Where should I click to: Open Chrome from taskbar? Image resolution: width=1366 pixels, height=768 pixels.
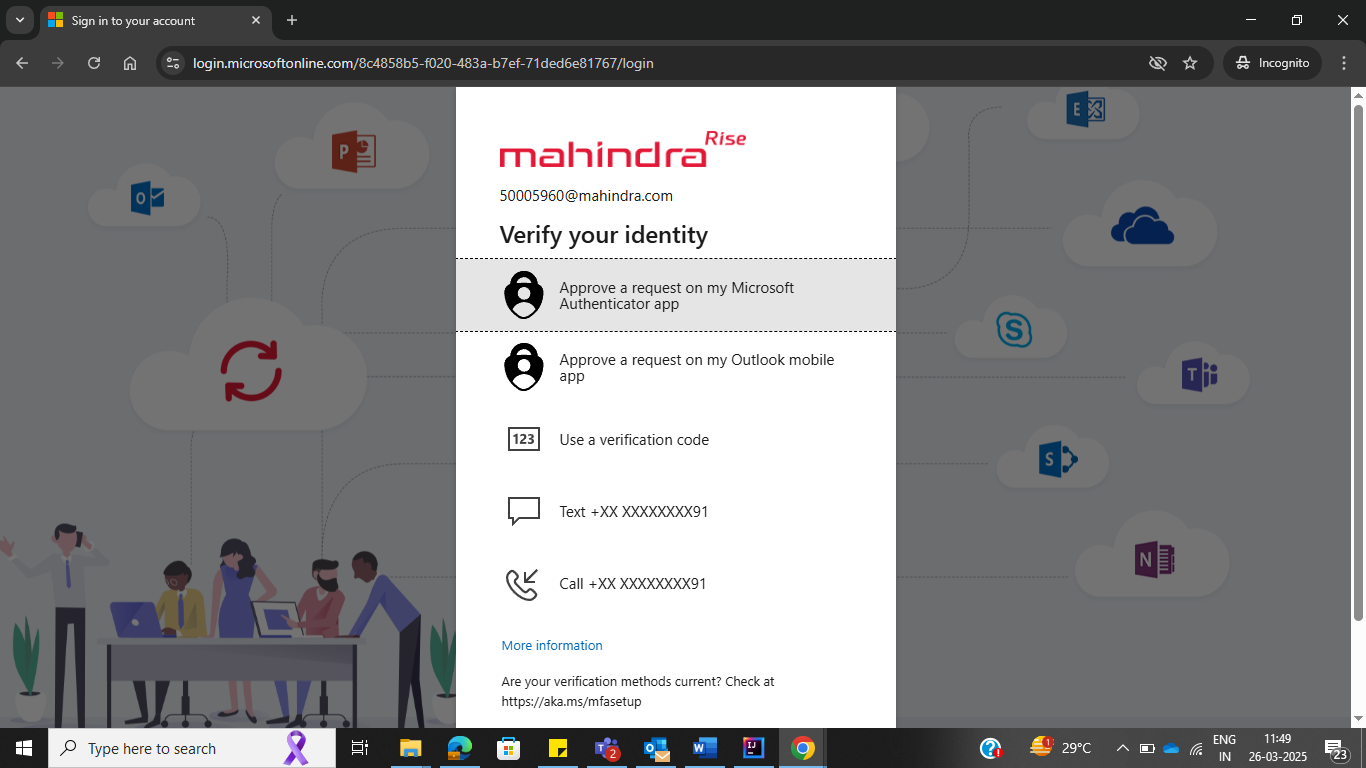pos(802,748)
